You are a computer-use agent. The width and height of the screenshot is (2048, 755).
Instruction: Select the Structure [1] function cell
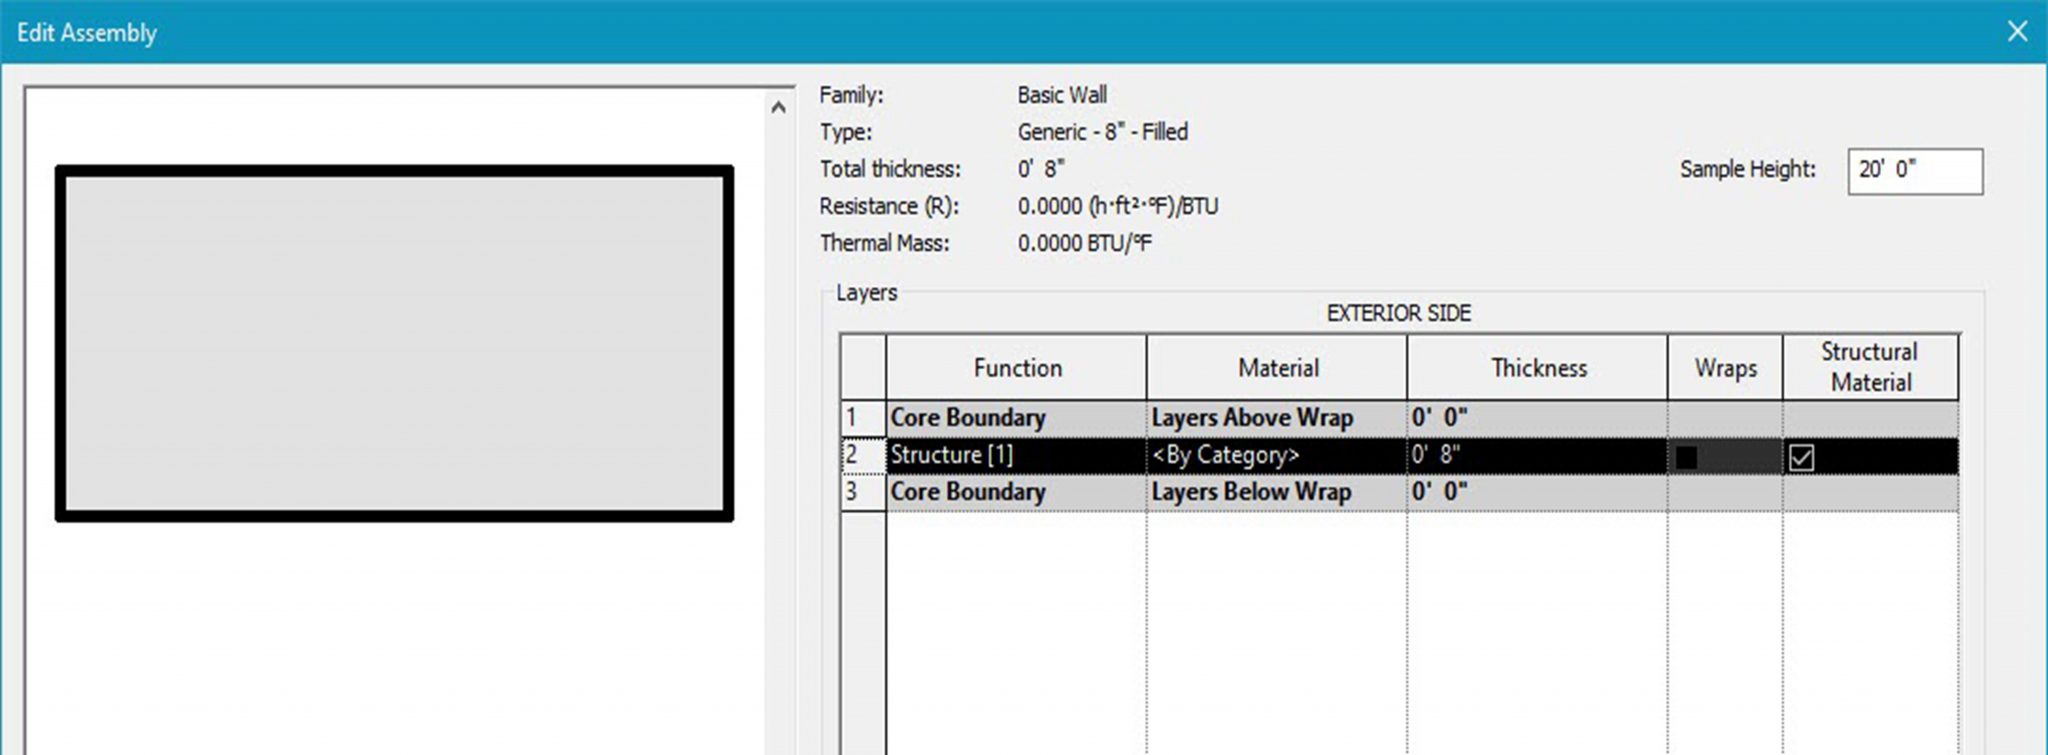tap(1016, 455)
